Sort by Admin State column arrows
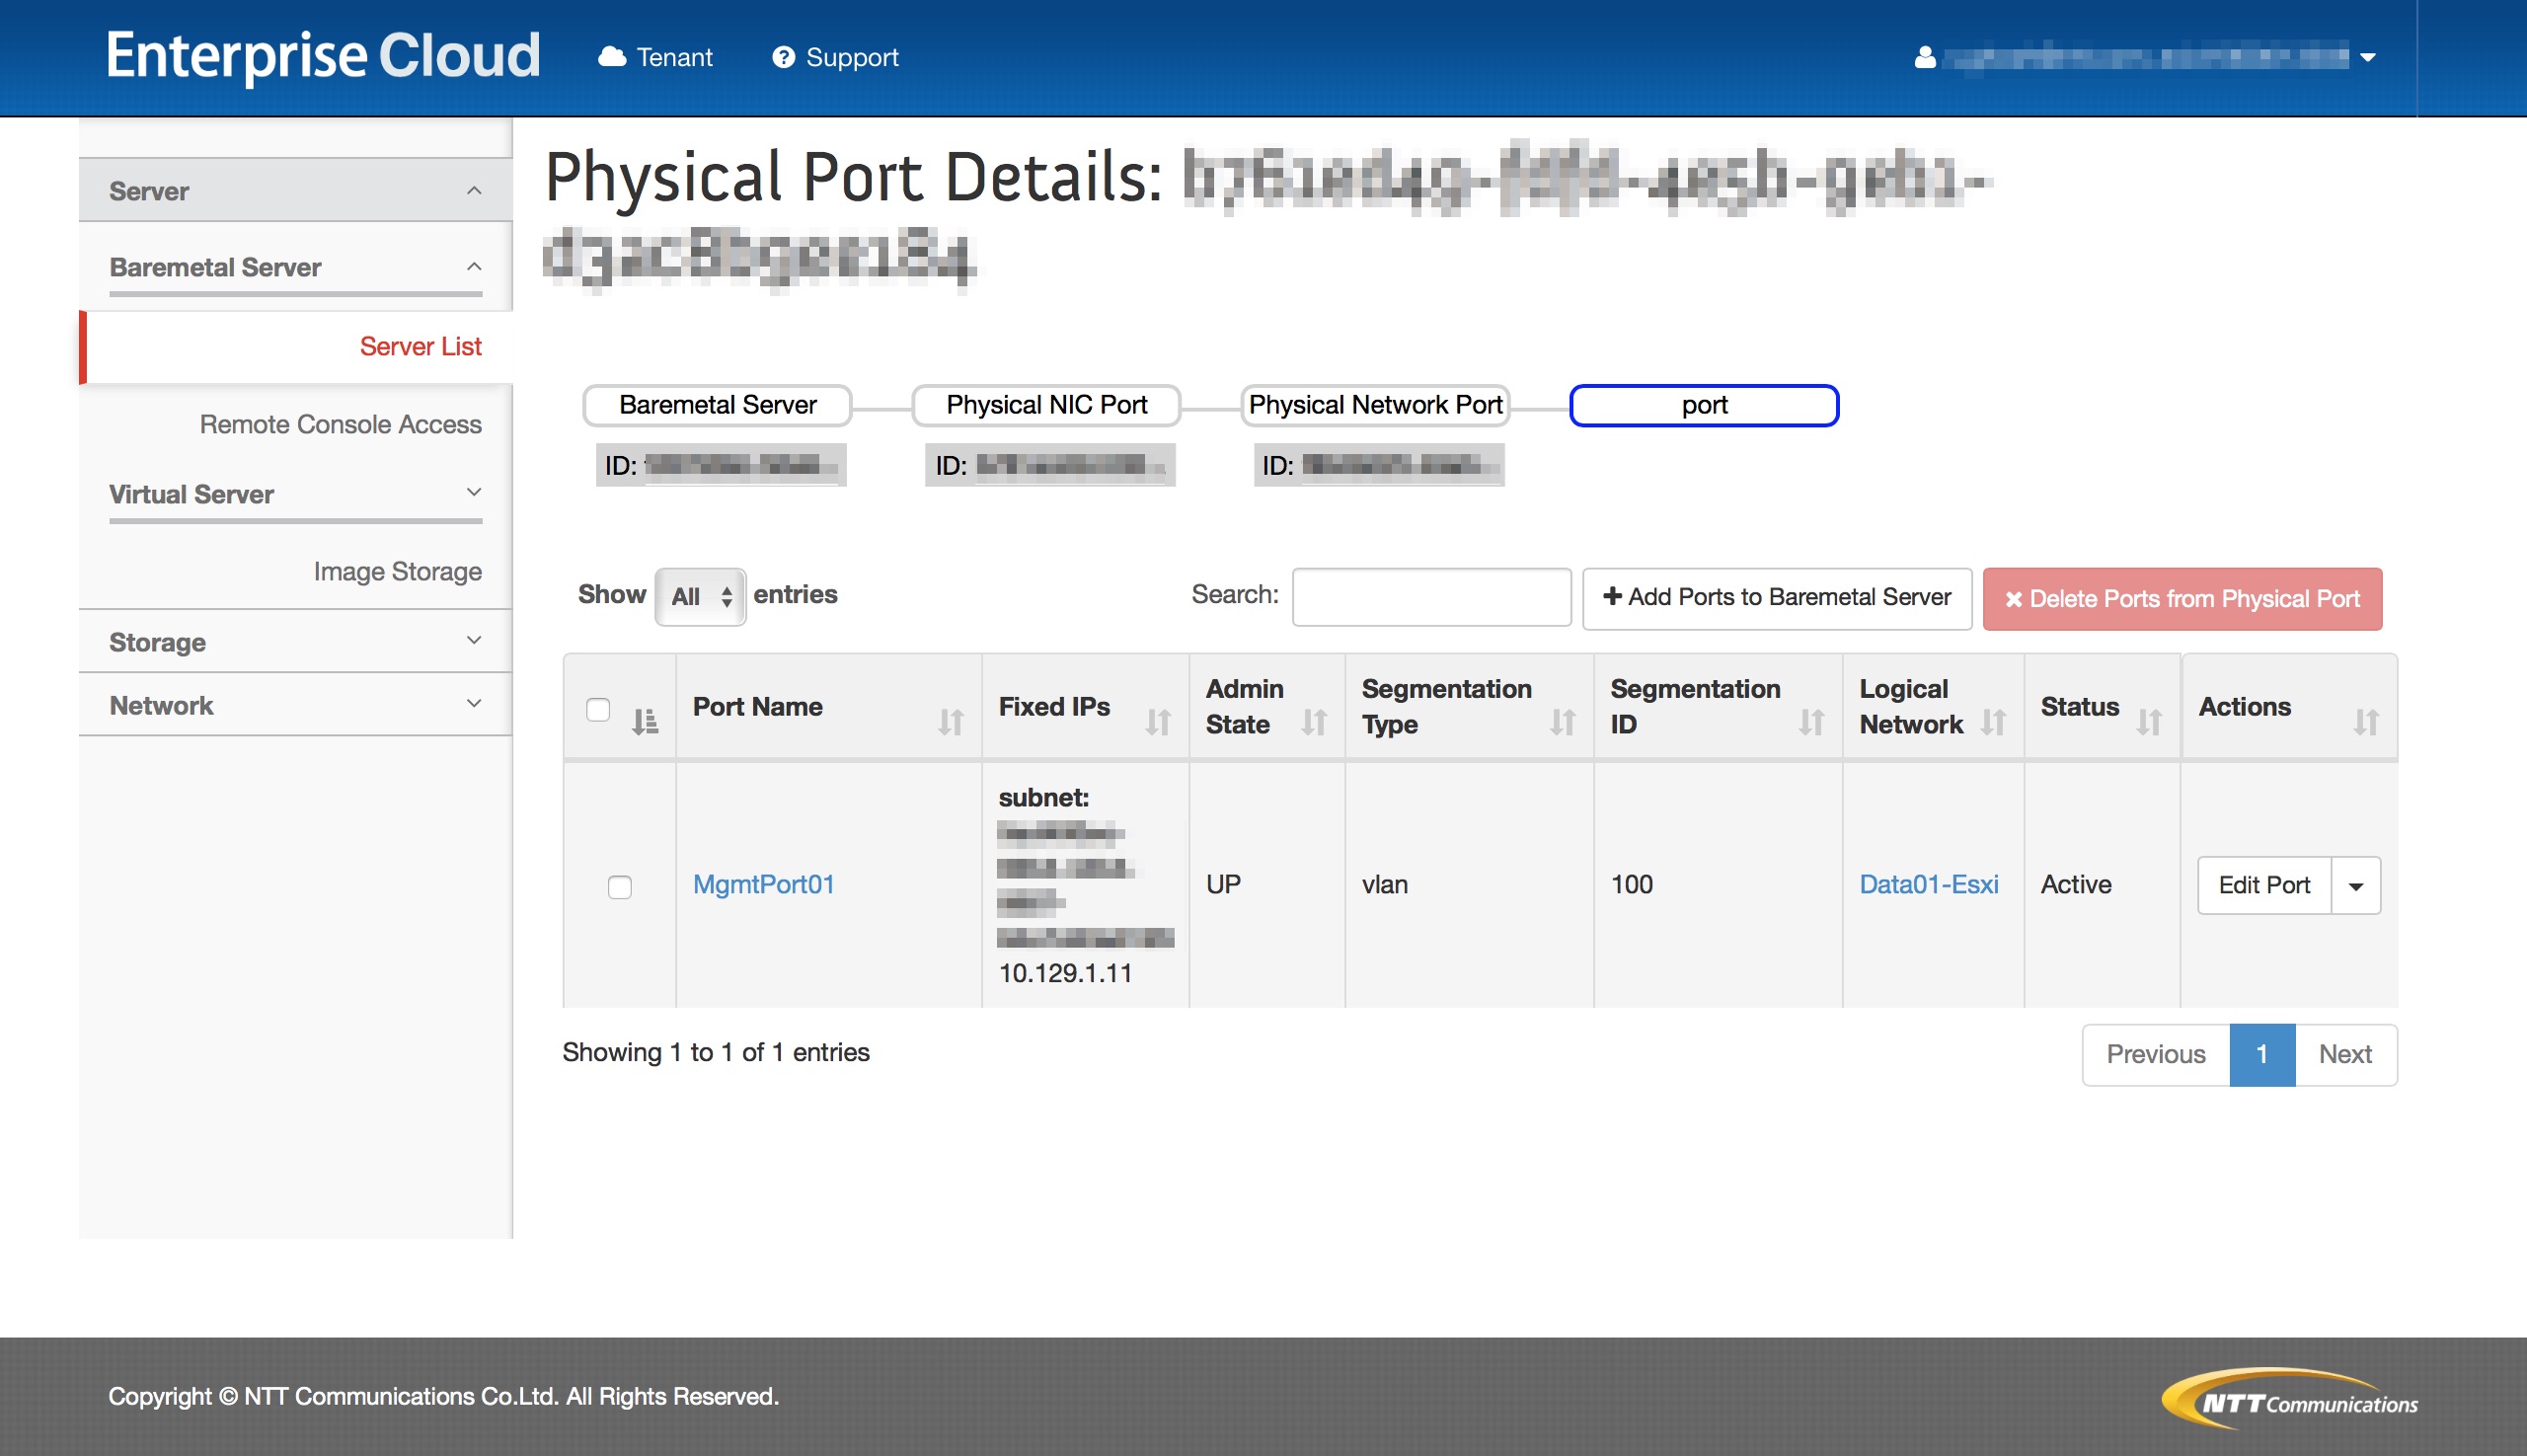This screenshot has width=2527, height=1456. pos(1313,720)
